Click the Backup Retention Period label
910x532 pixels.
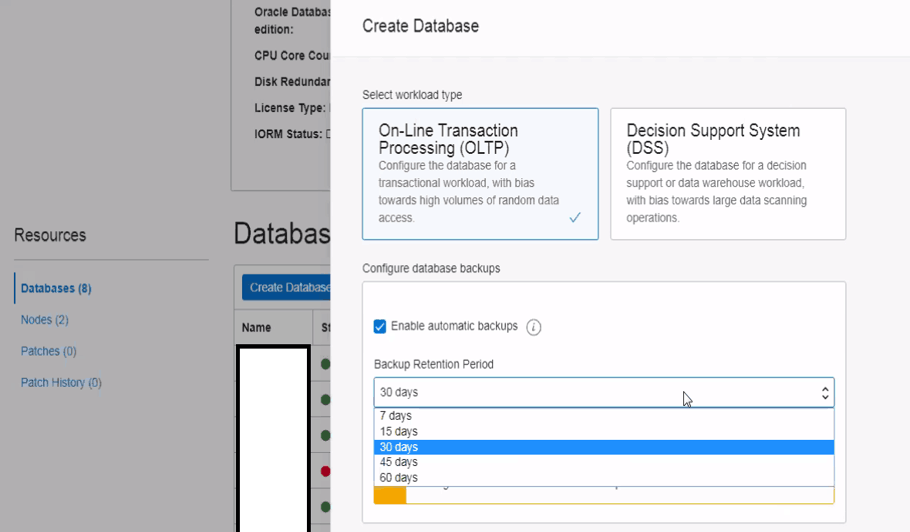click(x=434, y=364)
